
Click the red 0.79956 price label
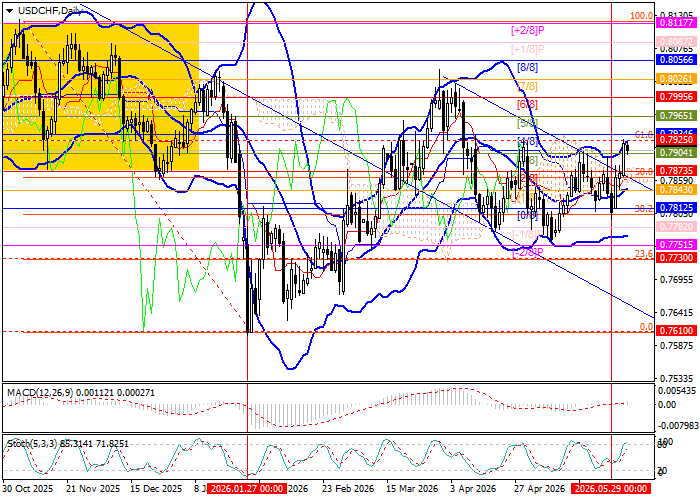(678, 97)
